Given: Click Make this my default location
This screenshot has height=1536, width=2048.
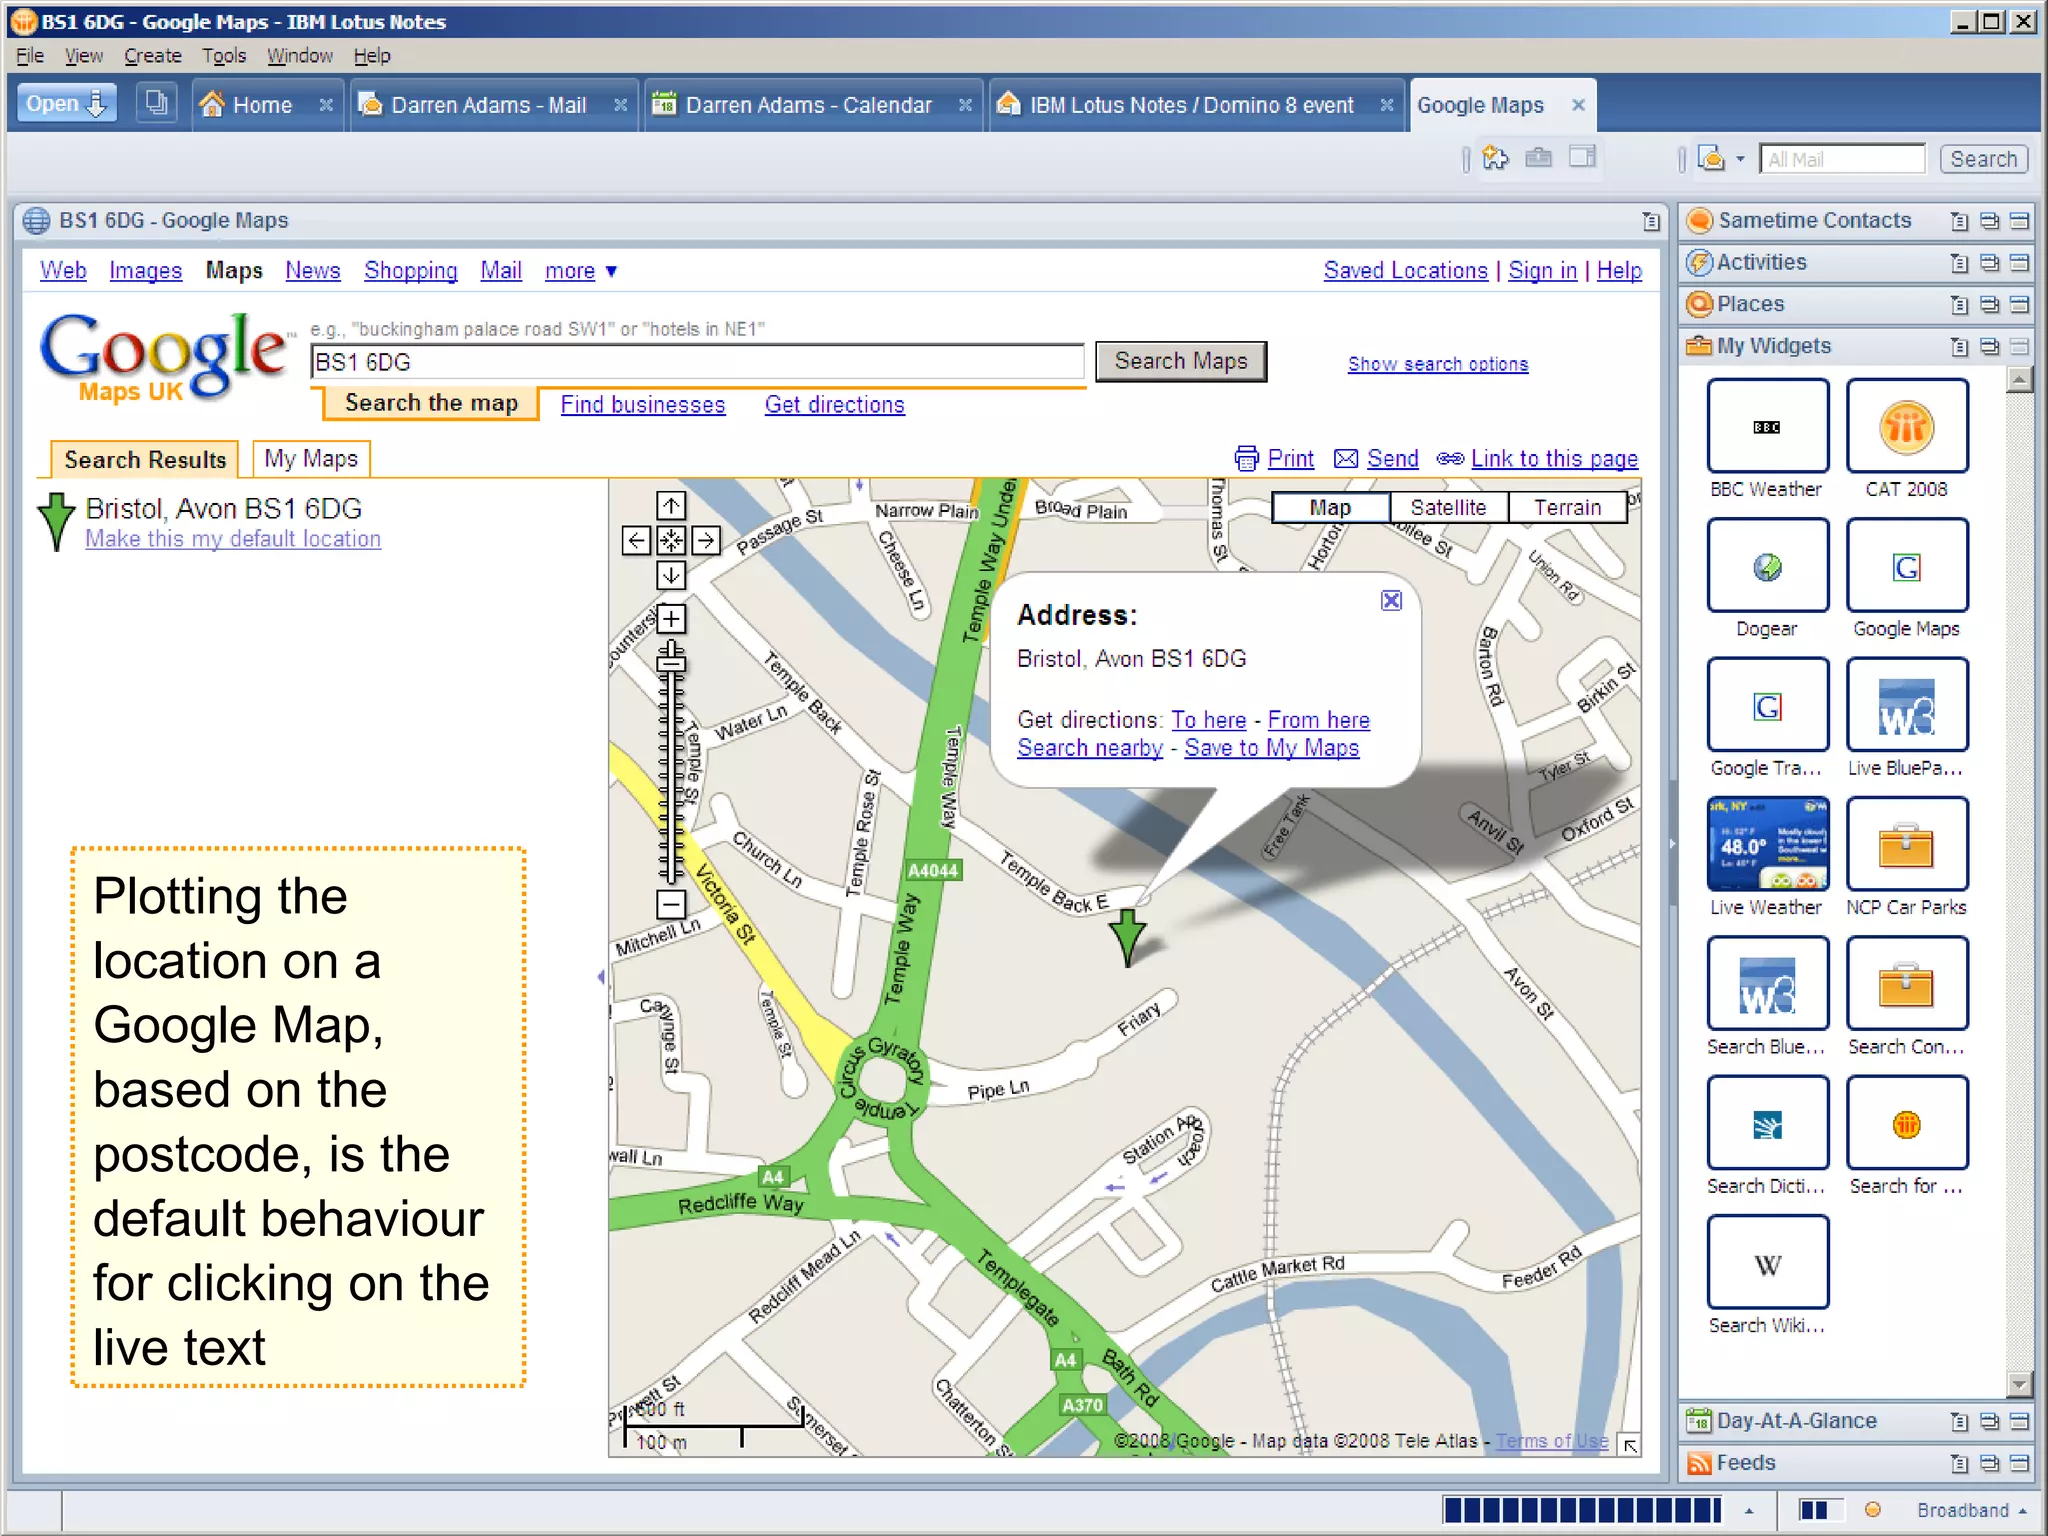Looking at the screenshot, I should click(x=233, y=539).
